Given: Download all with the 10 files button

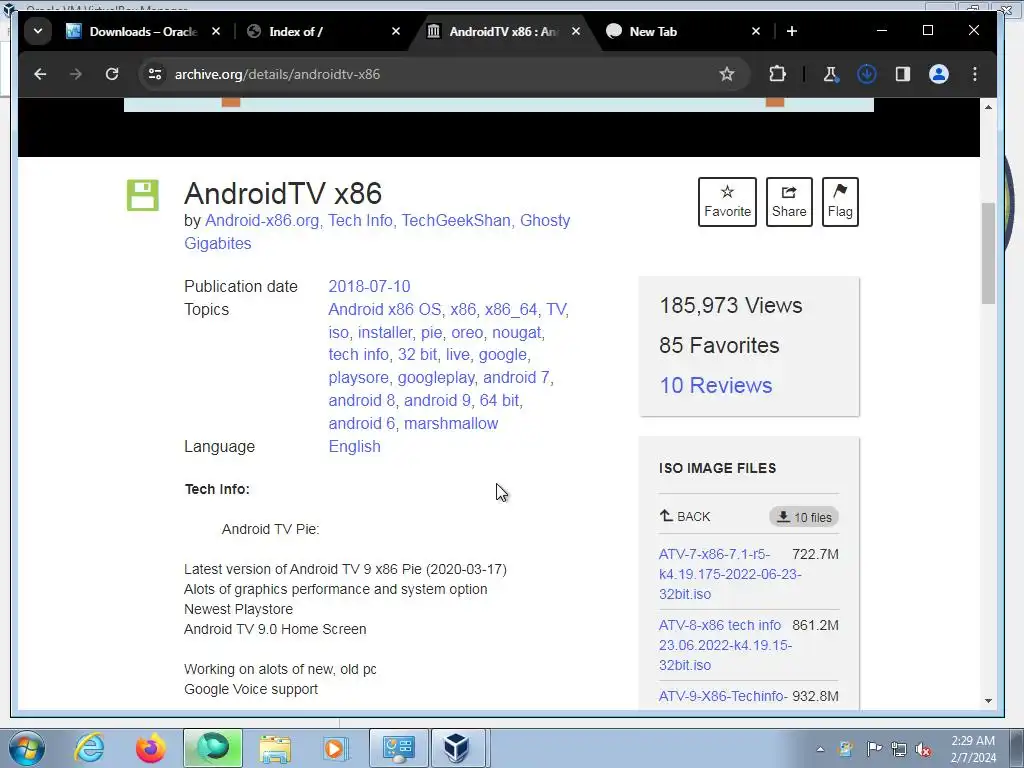Looking at the screenshot, I should point(804,517).
